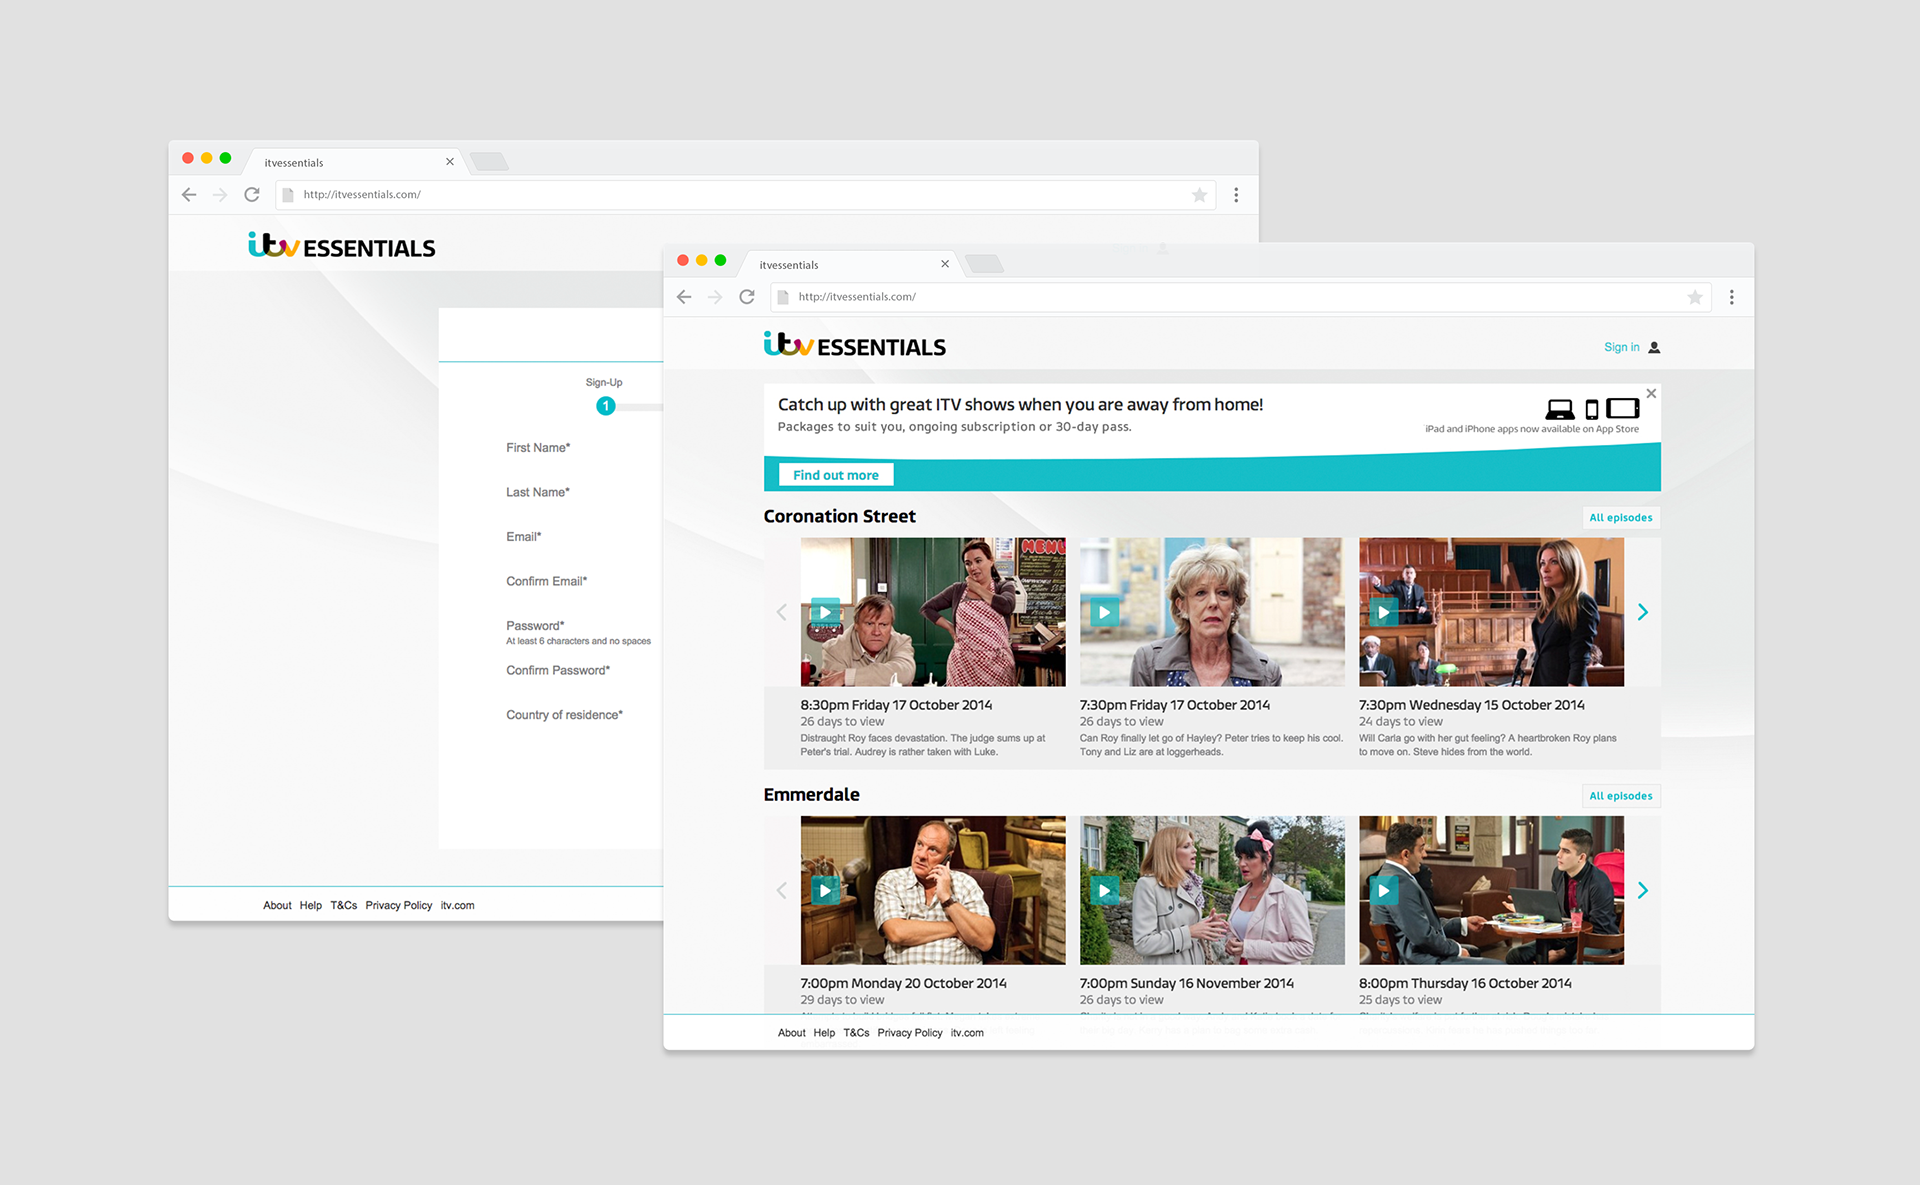
Task: Play 8:30pm Friday 17 October episode
Action: pyautogui.click(x=825, y=612)
